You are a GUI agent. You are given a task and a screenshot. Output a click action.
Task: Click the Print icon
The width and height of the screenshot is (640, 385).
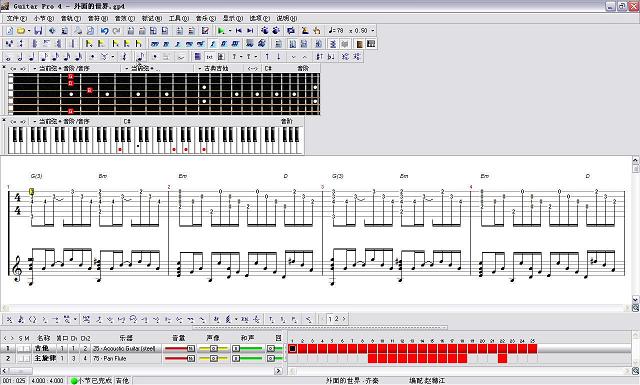click(x=78, y=31)
